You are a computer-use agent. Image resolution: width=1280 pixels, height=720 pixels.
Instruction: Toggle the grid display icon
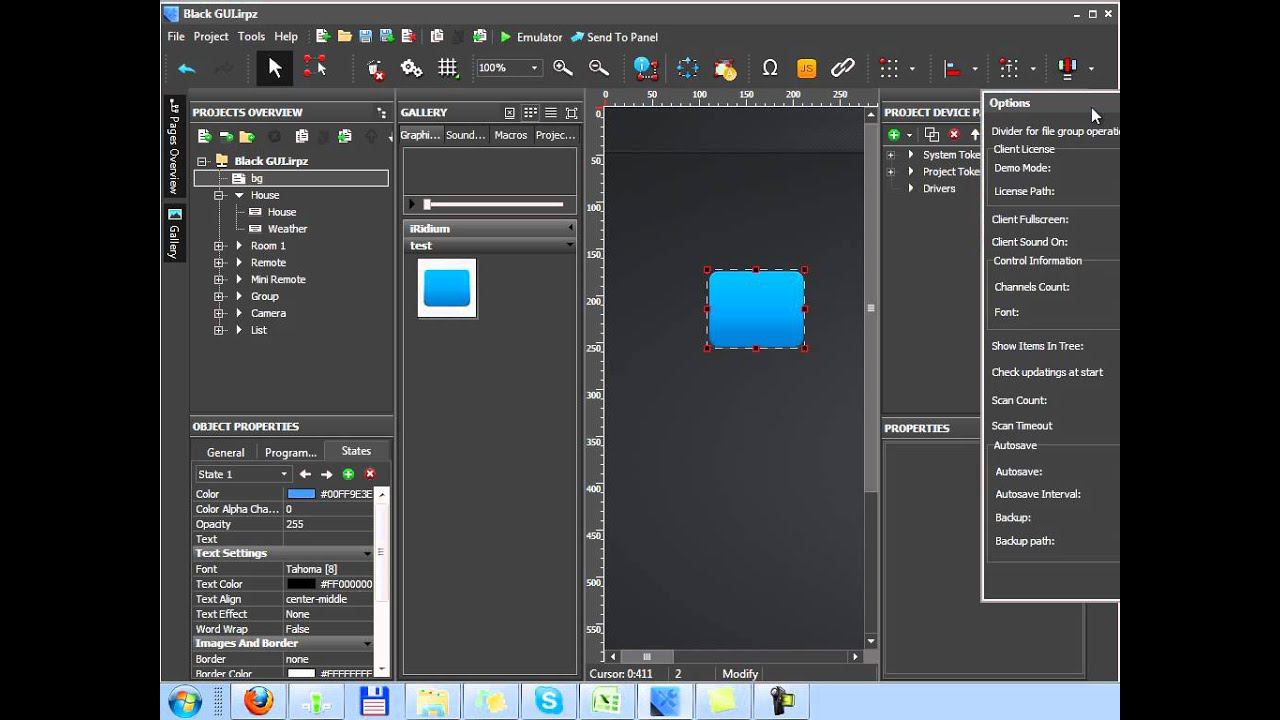447,68
